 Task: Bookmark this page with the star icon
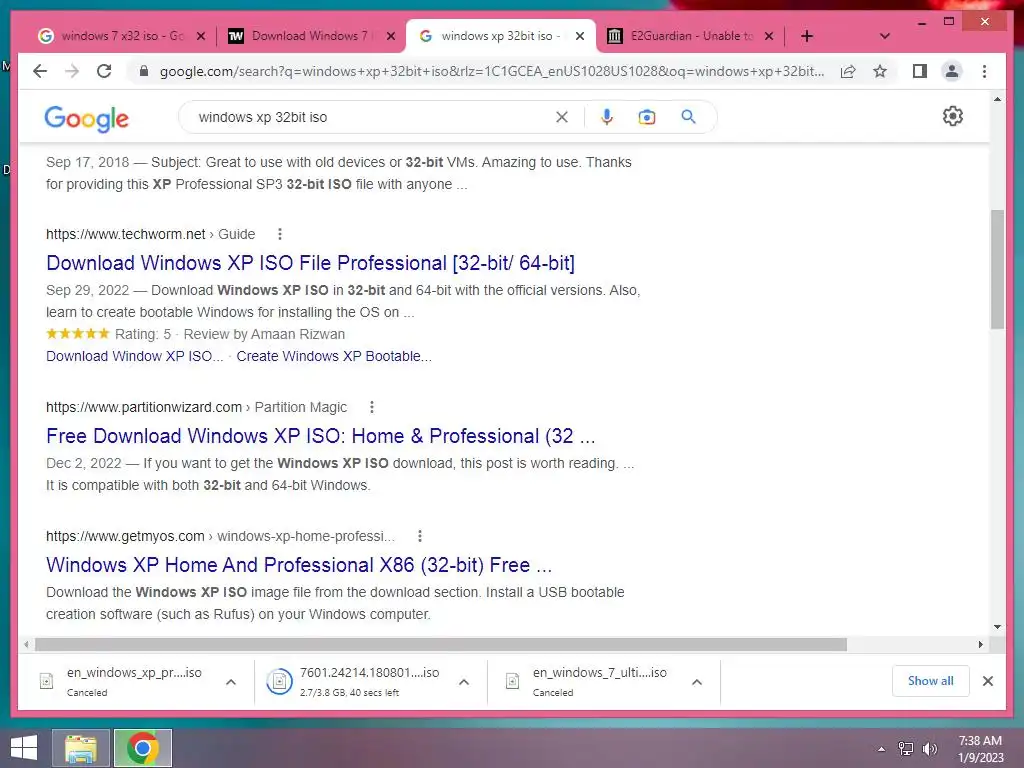[x=880, y=71]
